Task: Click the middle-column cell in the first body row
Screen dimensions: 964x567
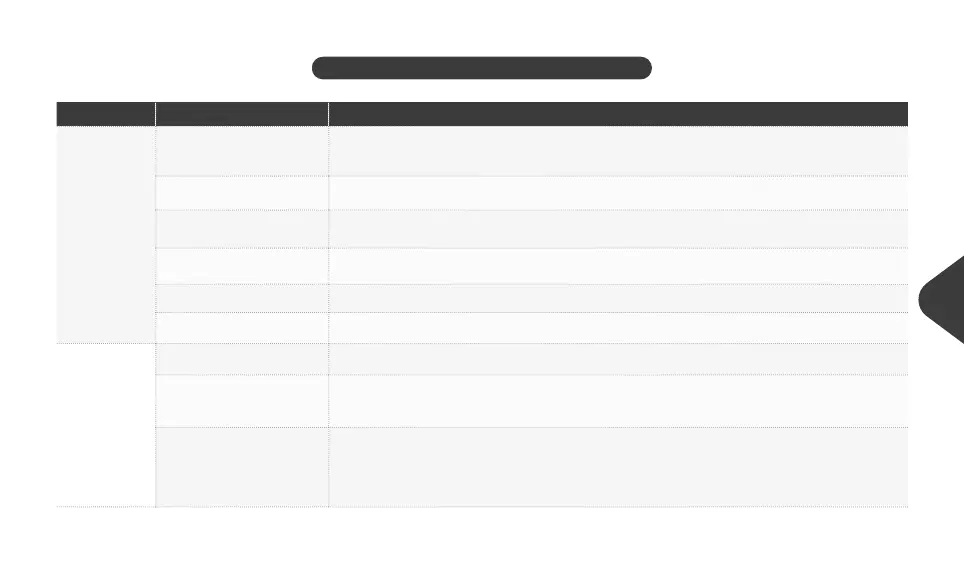Action: (242, 151)
